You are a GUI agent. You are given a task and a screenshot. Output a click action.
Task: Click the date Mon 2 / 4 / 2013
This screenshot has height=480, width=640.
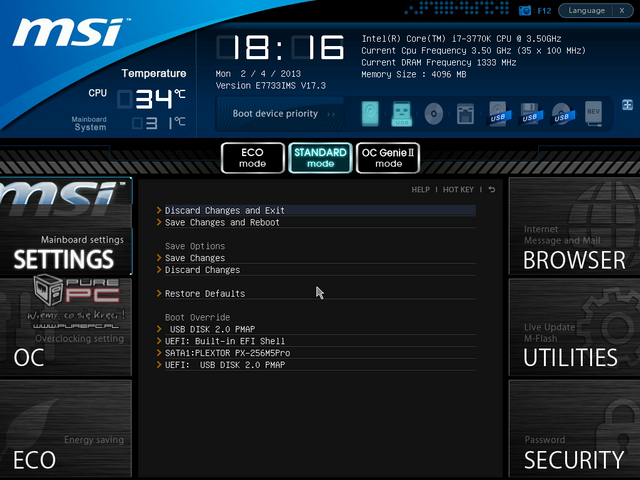point(258,74)
